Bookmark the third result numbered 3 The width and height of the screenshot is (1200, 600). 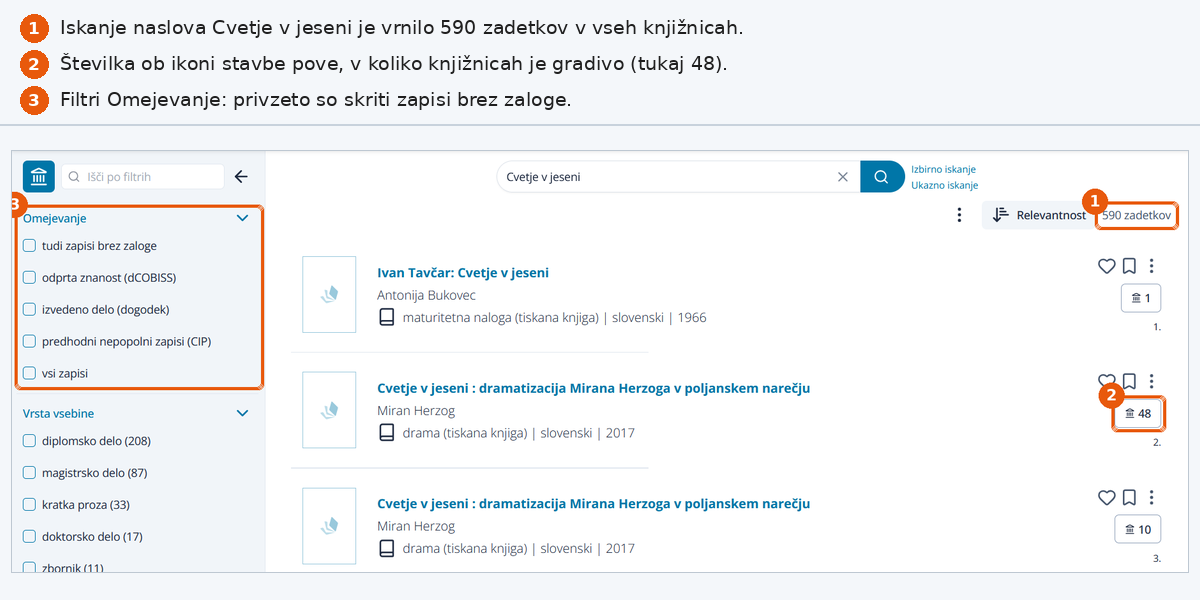point(1129,497)
